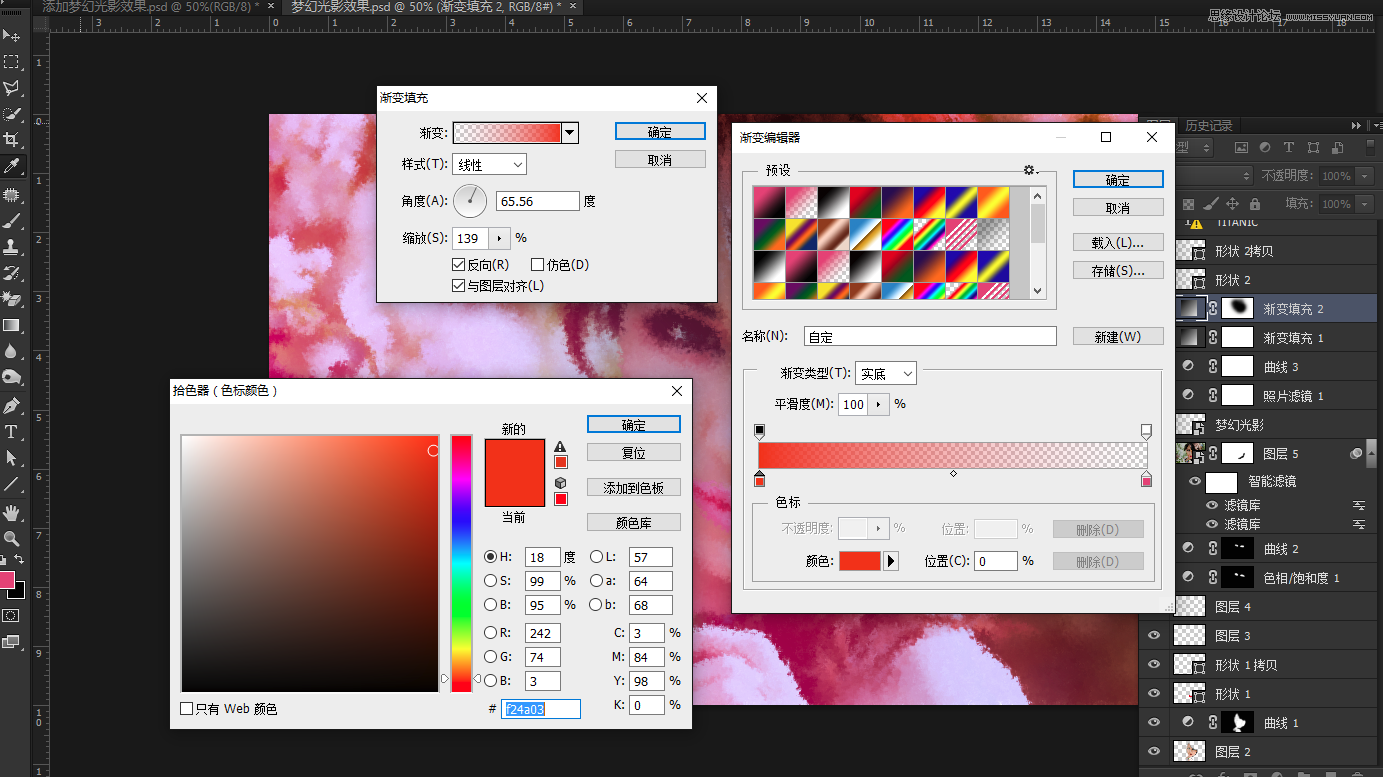Open the 样式 style dropdown (线性)
1383x777 pixels.
(490, 165)
